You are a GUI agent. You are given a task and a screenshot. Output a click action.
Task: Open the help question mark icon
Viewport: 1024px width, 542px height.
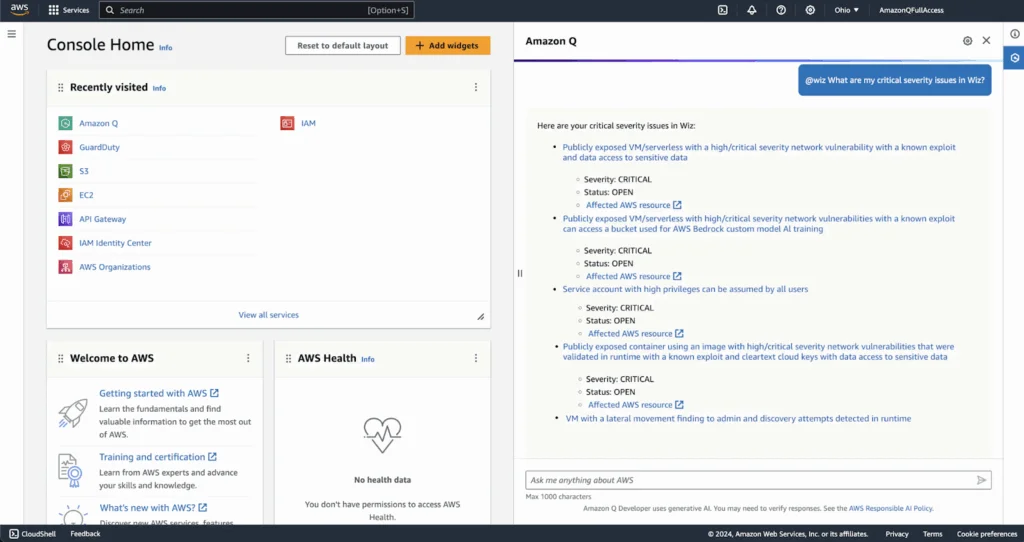[781, 10]
